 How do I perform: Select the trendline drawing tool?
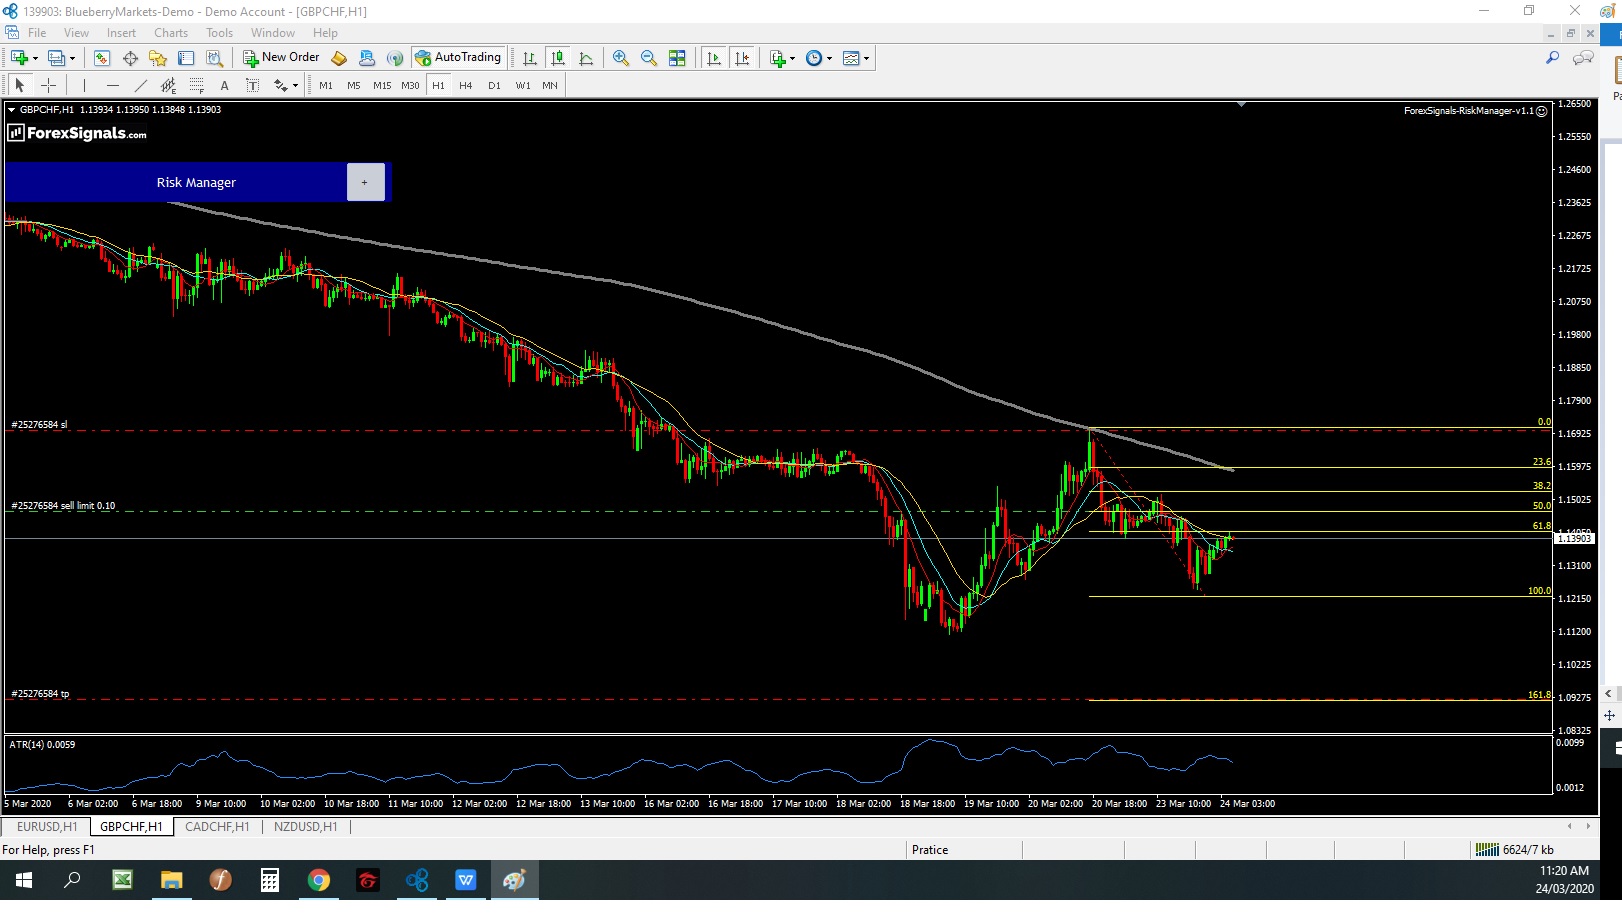coord(140,85)
